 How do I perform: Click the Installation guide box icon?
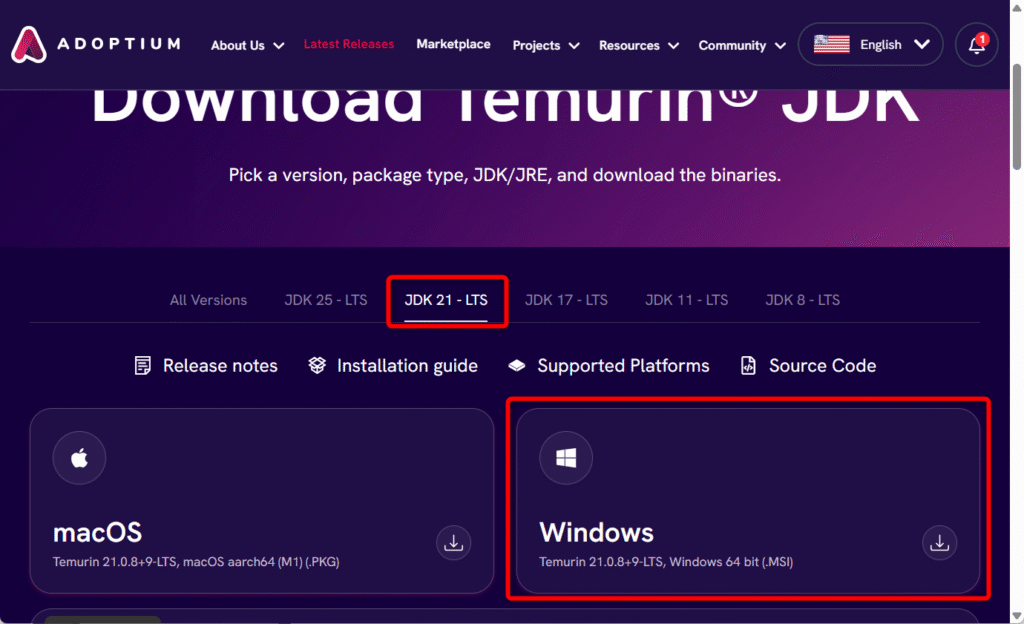(317, 366)
